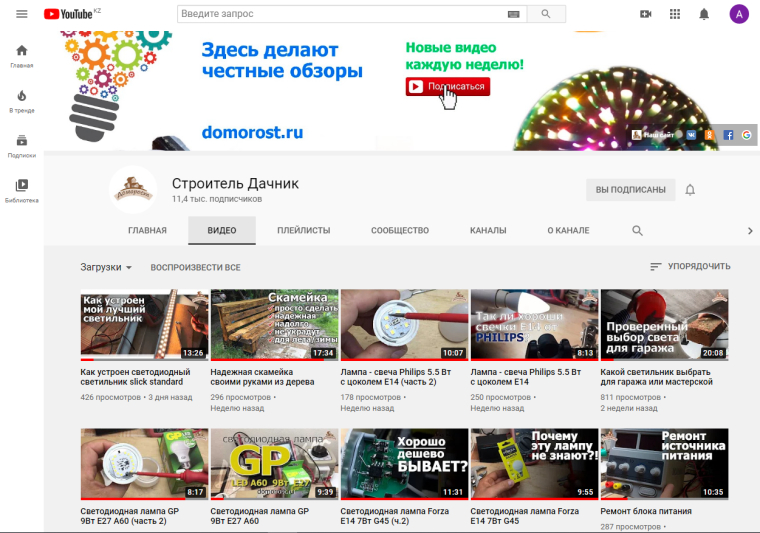Click the ВЫ ПОДПИСАНЫ subscribed button
Screen dimensions: 760x533
click(630, 190)
